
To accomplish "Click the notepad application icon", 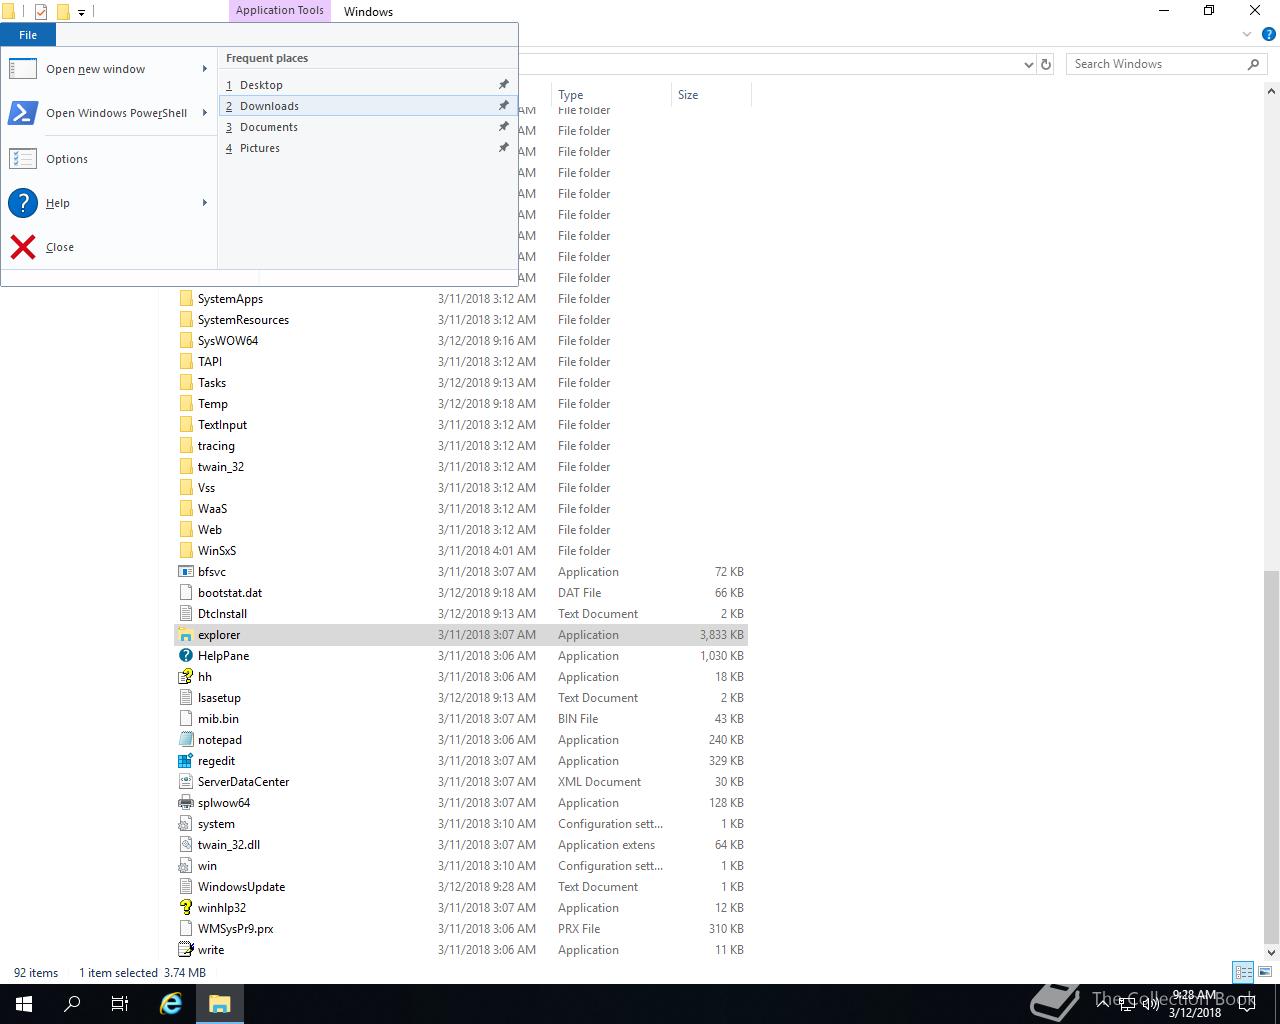I will click(x=185, y=740).
